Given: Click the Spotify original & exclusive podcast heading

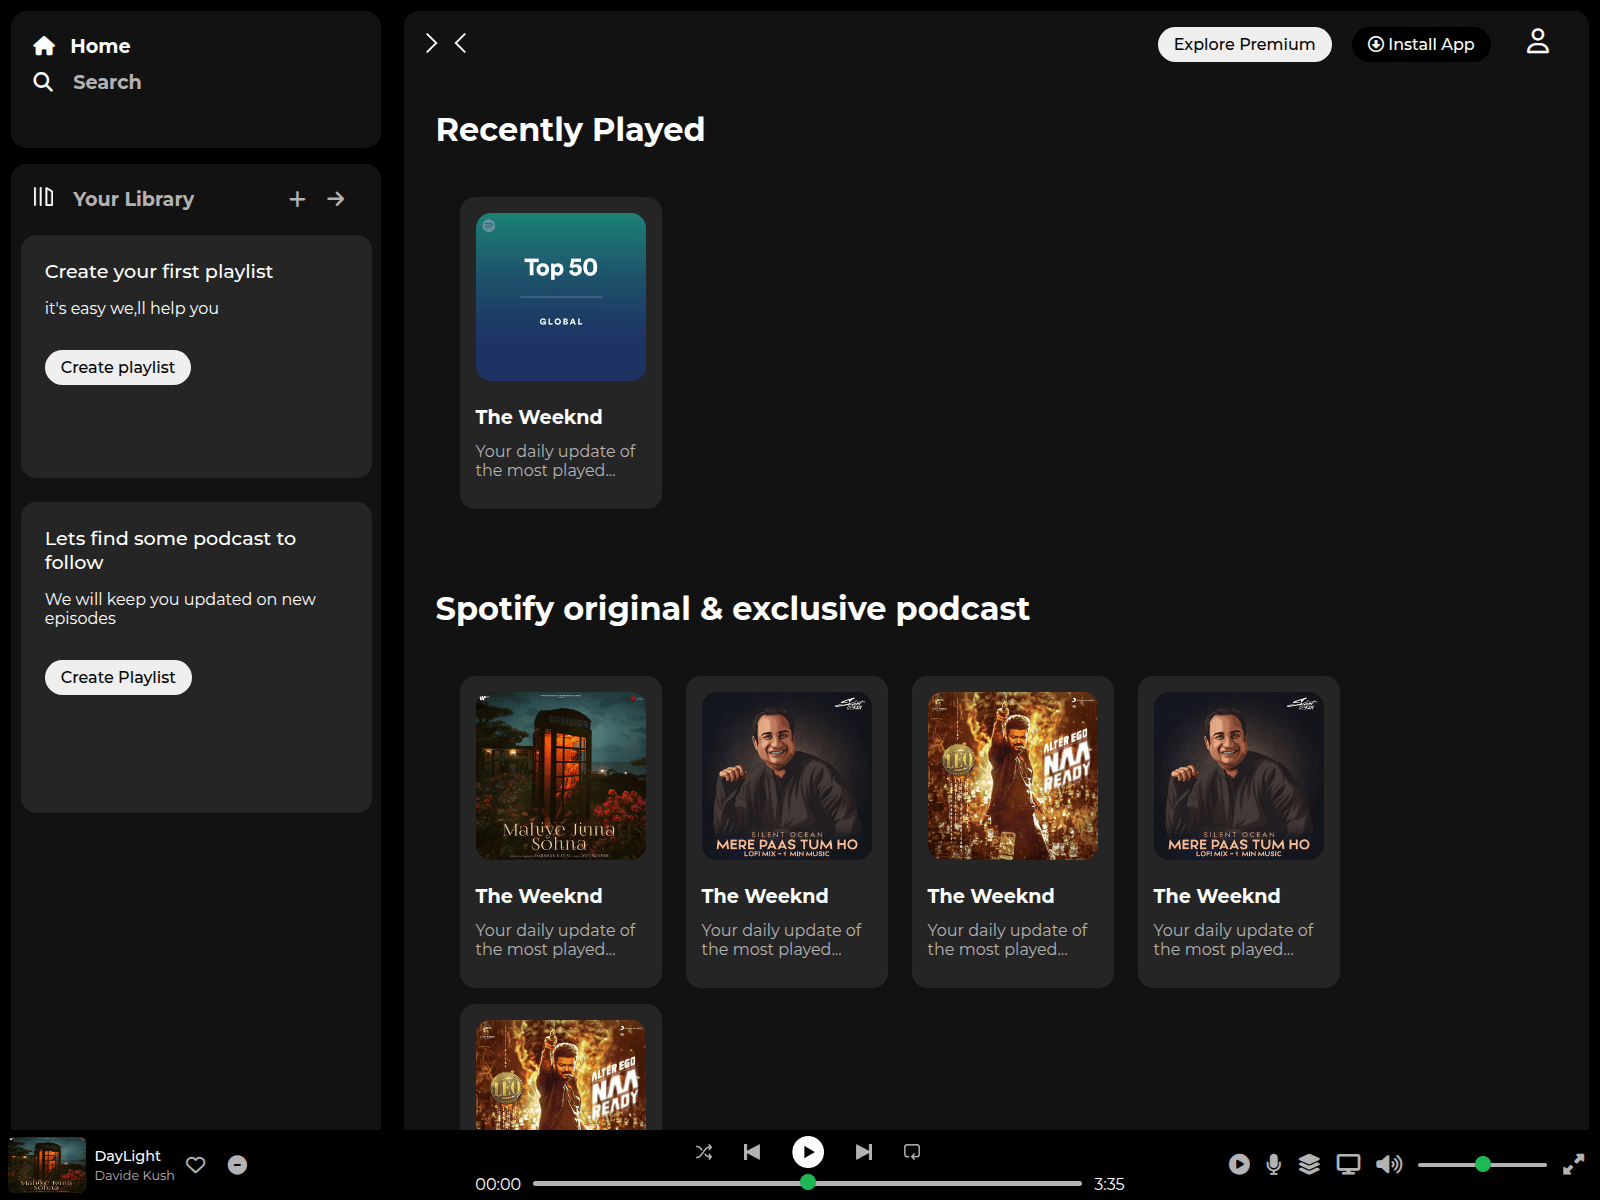Looking at the screenshot, I should (732, 608).
